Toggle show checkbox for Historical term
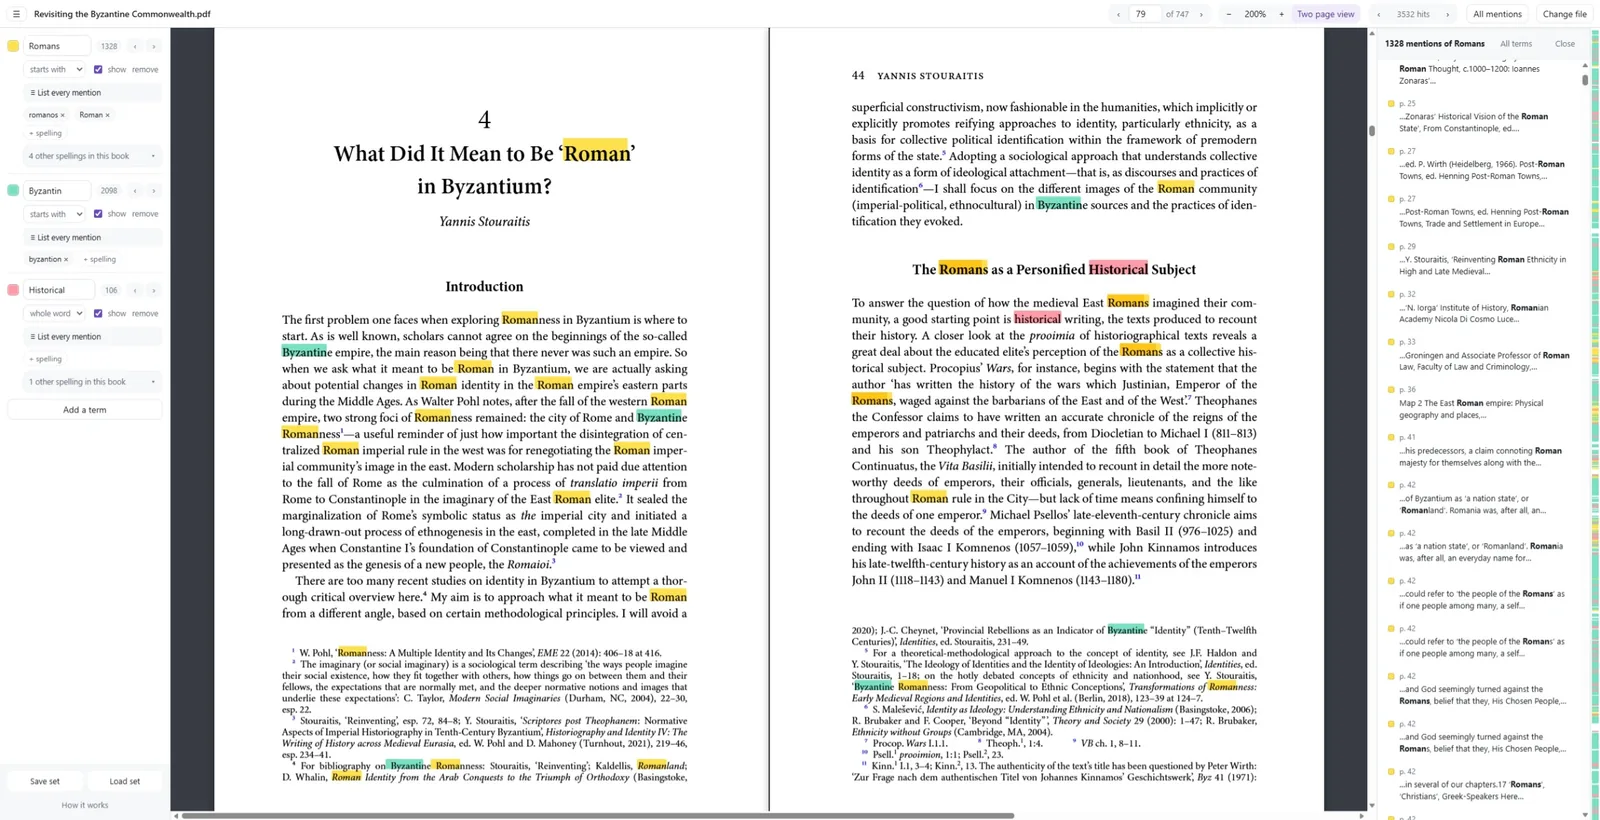1600x820 pixels. tap(98, 313)
